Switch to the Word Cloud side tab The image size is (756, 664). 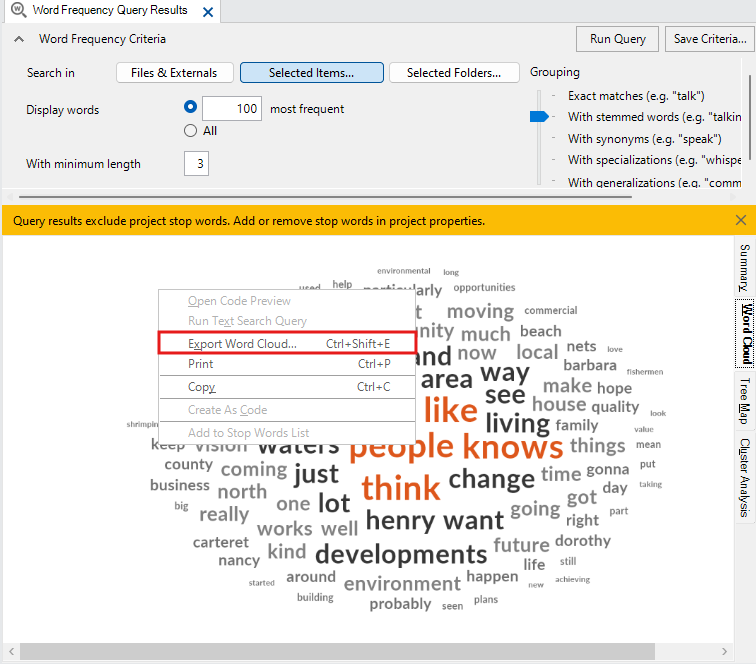[x=746, y=334]
